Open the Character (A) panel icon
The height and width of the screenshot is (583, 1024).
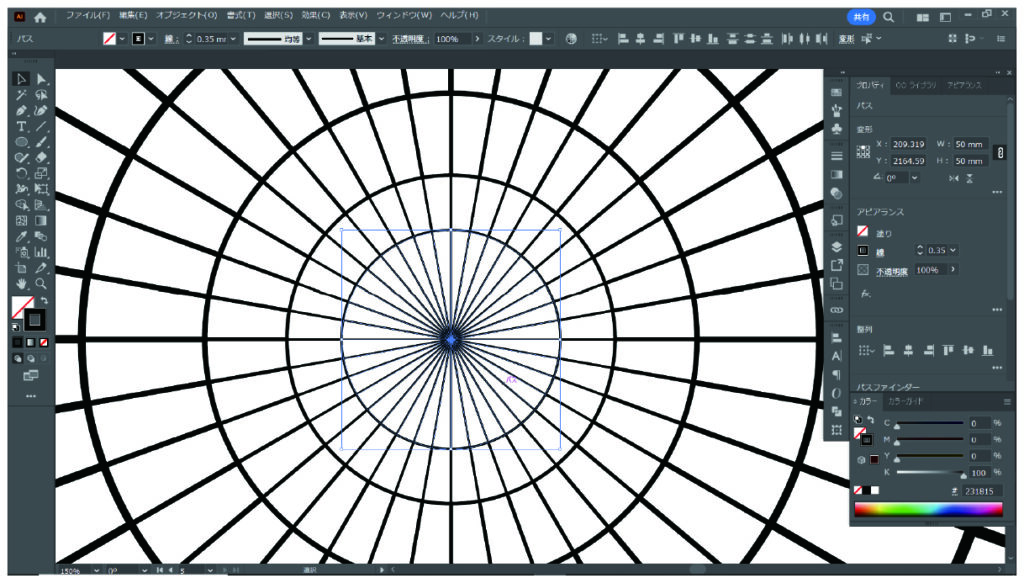point(837,356)
